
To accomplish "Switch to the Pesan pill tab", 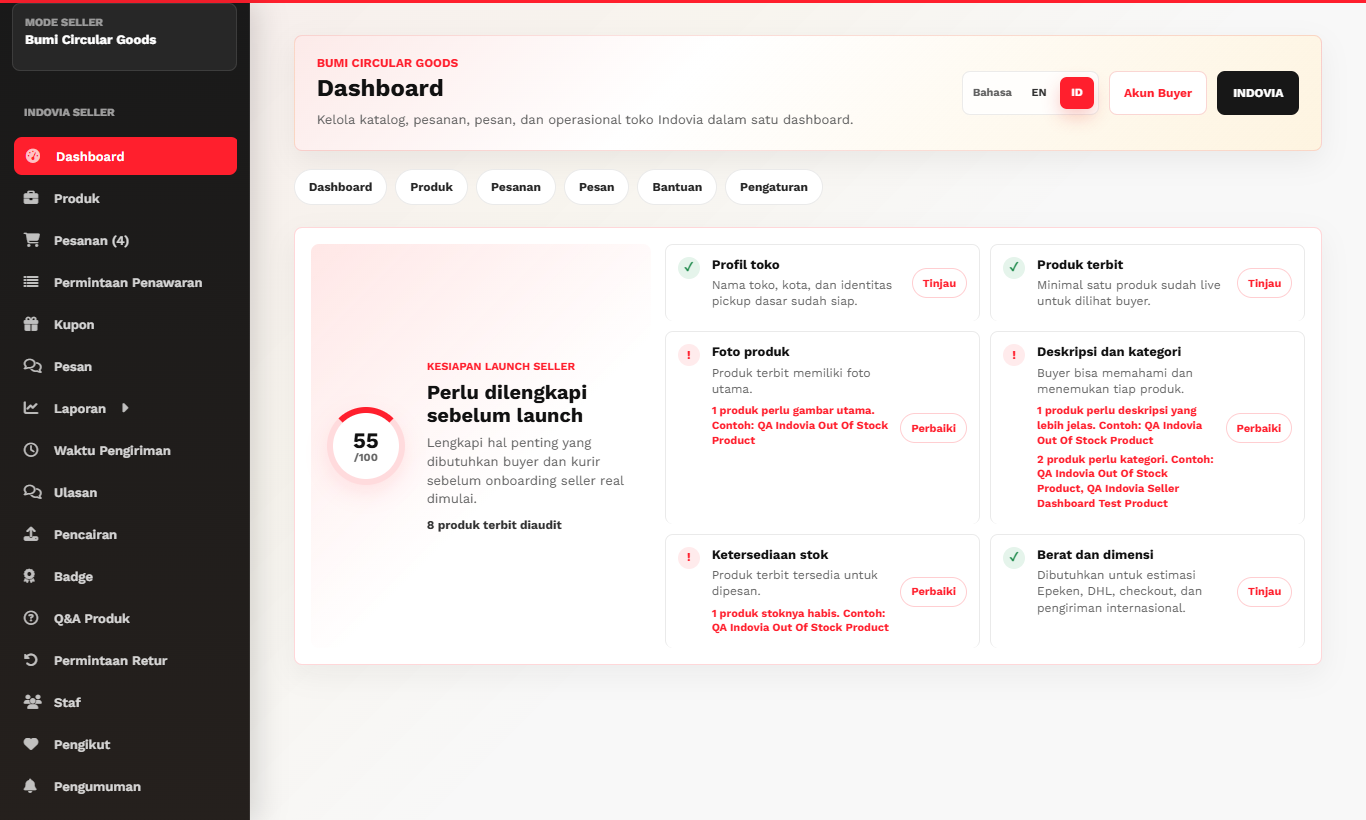I will [x=596, y=187].
